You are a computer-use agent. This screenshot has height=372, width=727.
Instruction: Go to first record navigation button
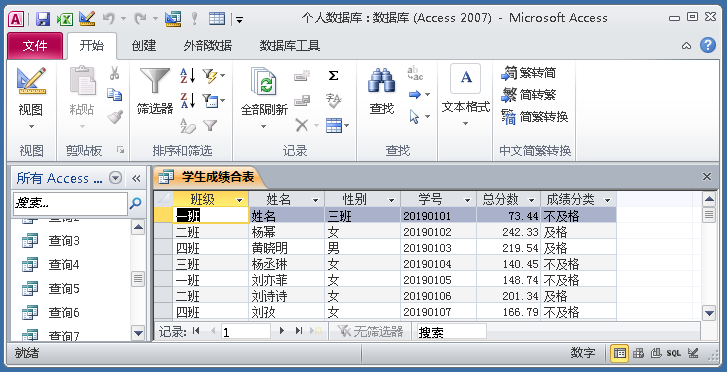coord(196,331)
